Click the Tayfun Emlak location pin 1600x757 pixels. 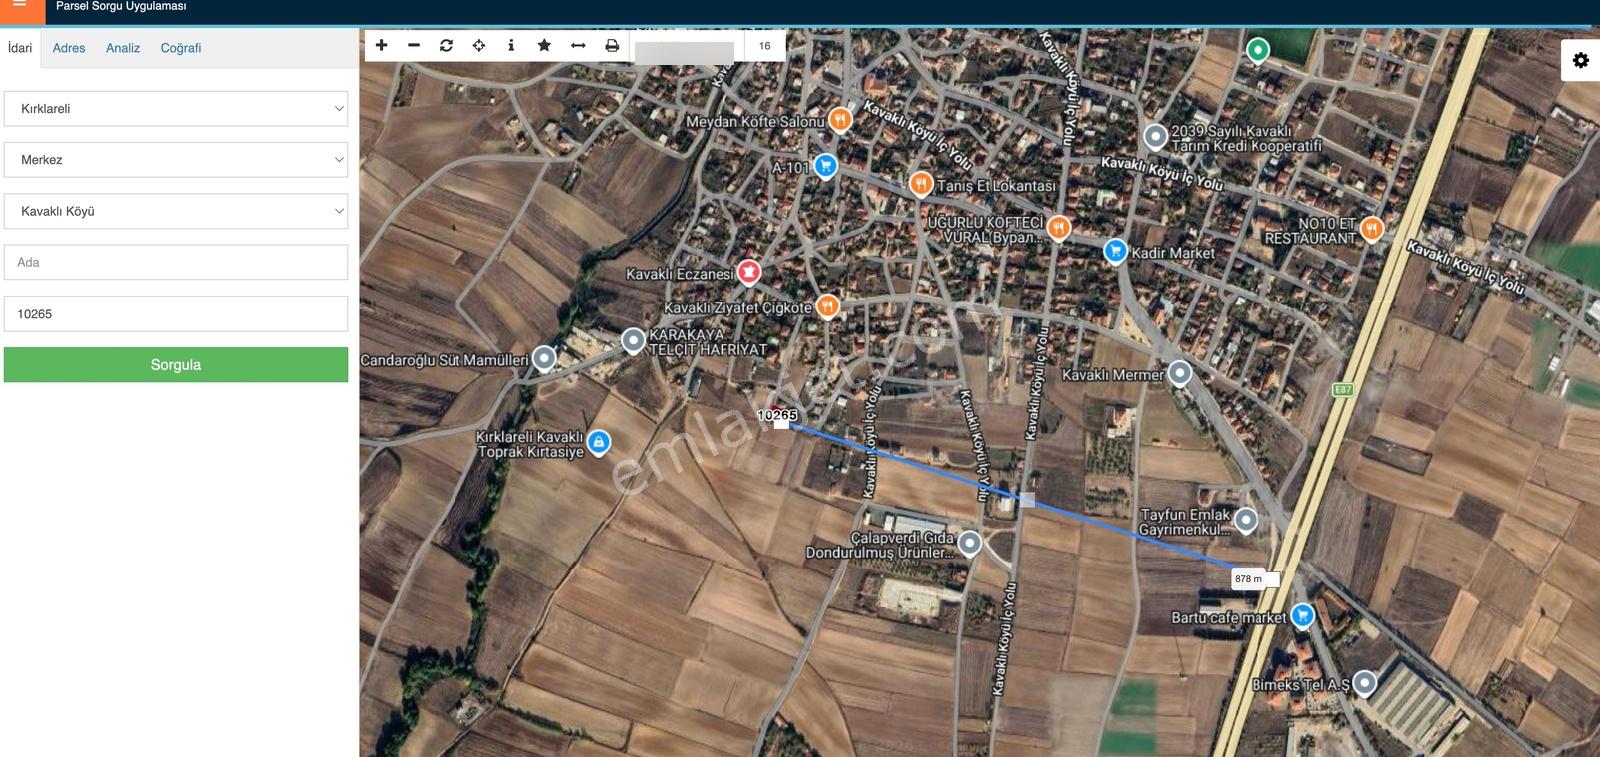tap(1246, 519)
